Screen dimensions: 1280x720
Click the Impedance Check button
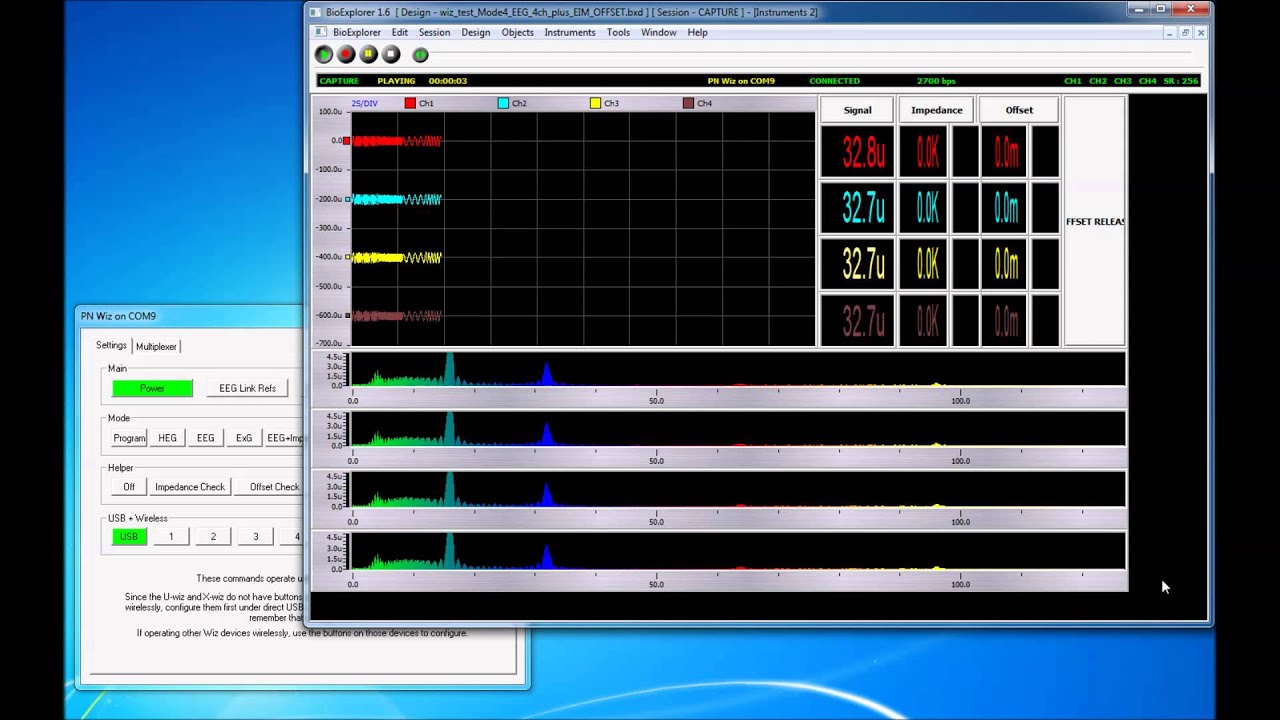pyautogui.click(x=190, y=487)
